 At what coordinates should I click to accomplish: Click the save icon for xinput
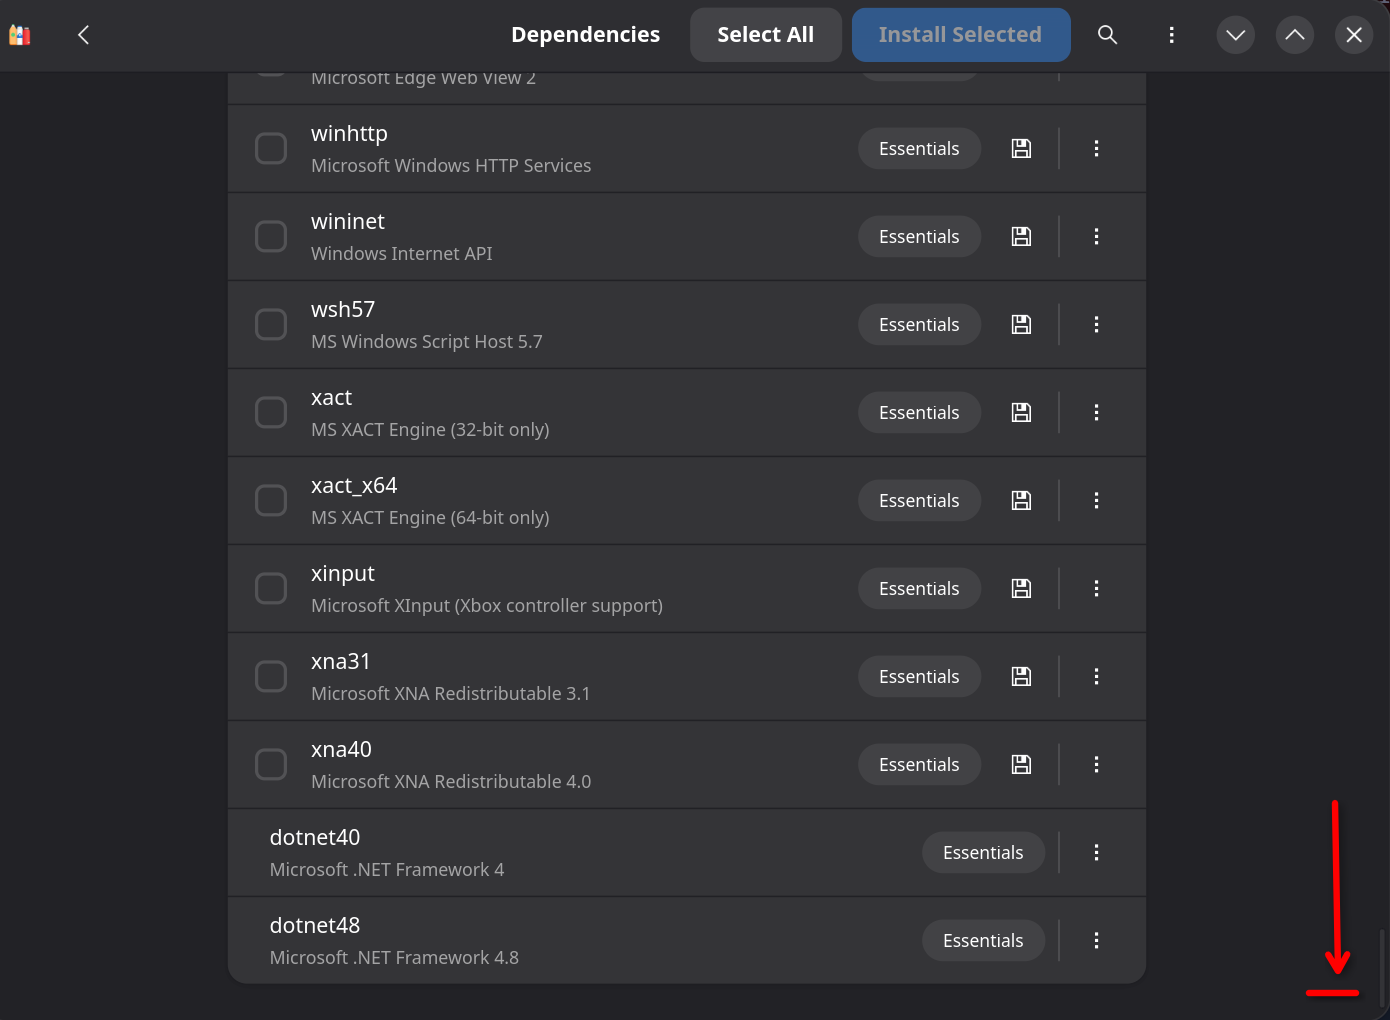click(1021, 589)
